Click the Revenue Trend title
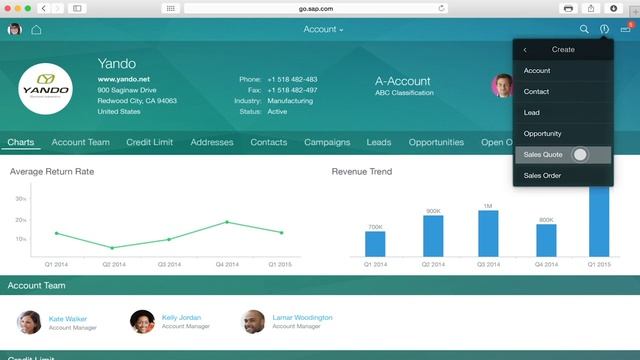Image resolution: width=640 pixels, height=360 pixels. (362, 172)
